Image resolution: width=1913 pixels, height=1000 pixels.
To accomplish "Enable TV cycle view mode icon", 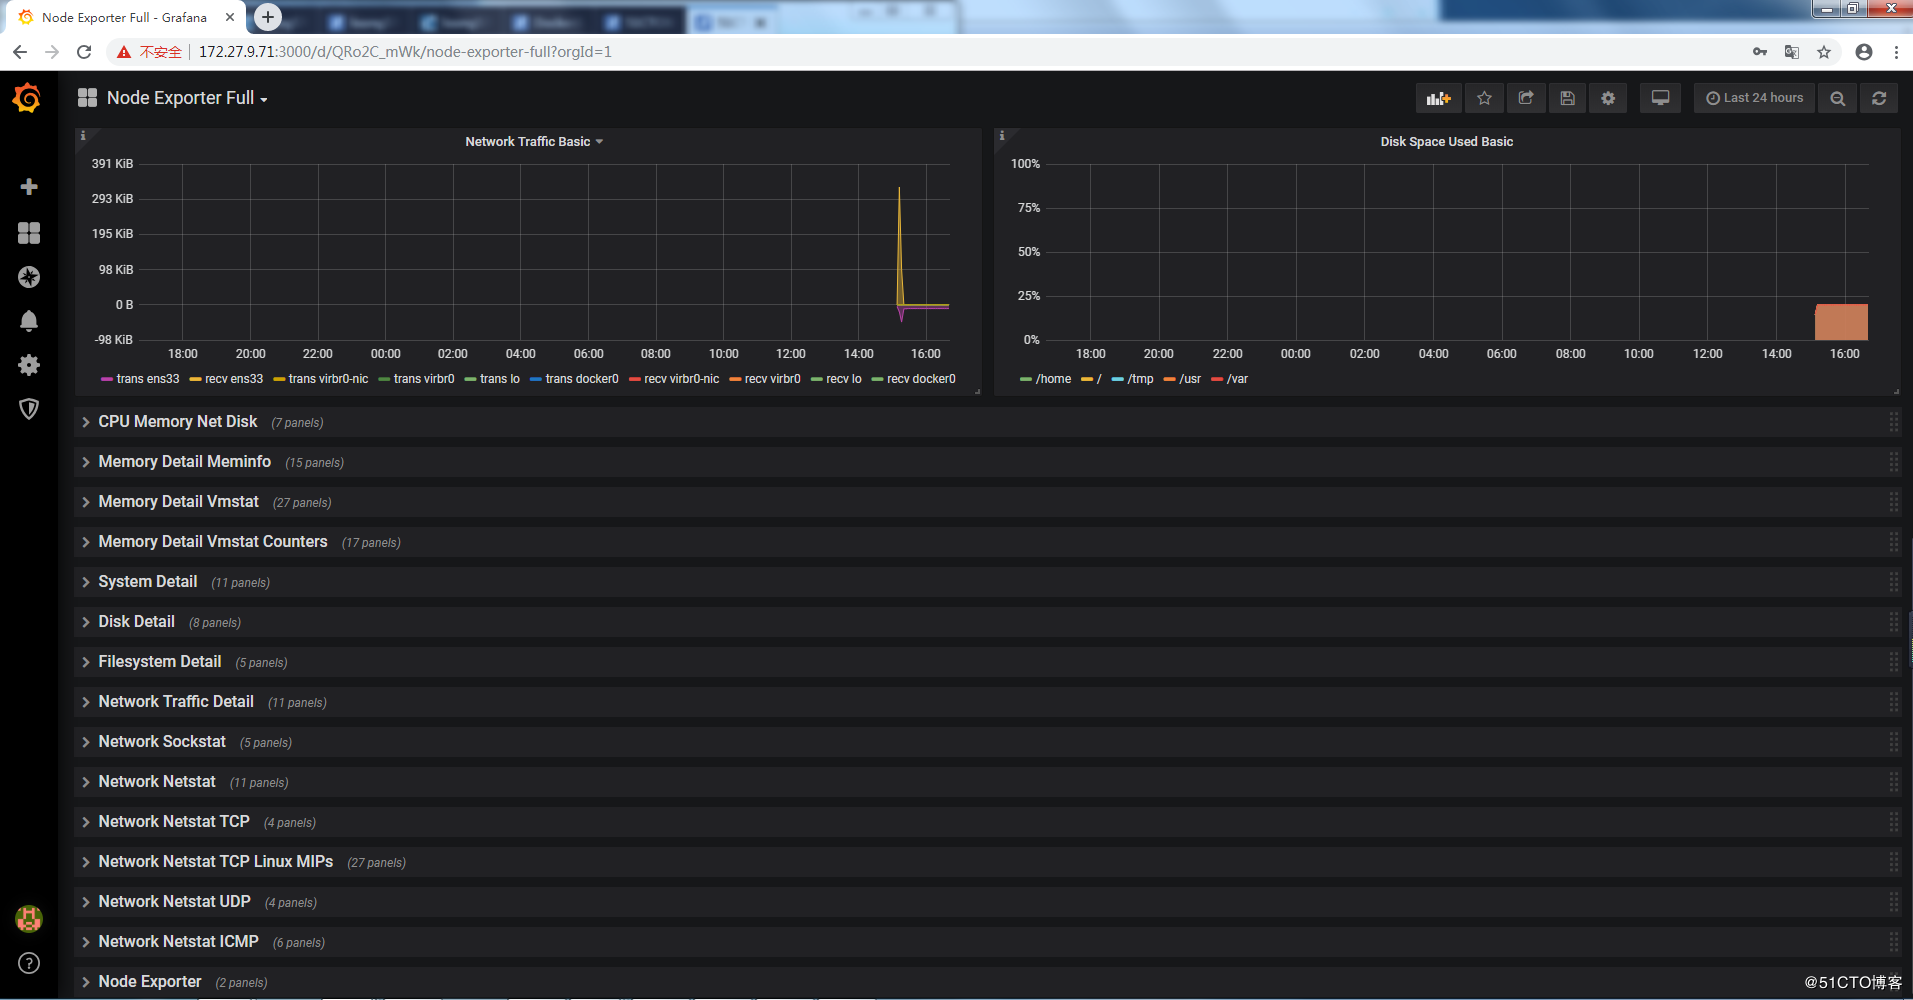I will point(1659,97).
